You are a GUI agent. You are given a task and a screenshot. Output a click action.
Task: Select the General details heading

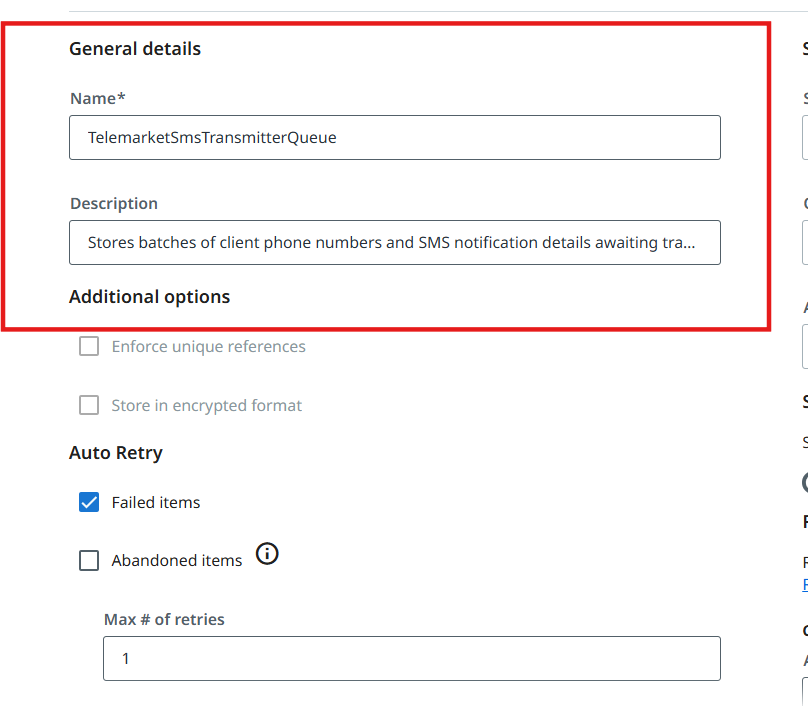135,49
